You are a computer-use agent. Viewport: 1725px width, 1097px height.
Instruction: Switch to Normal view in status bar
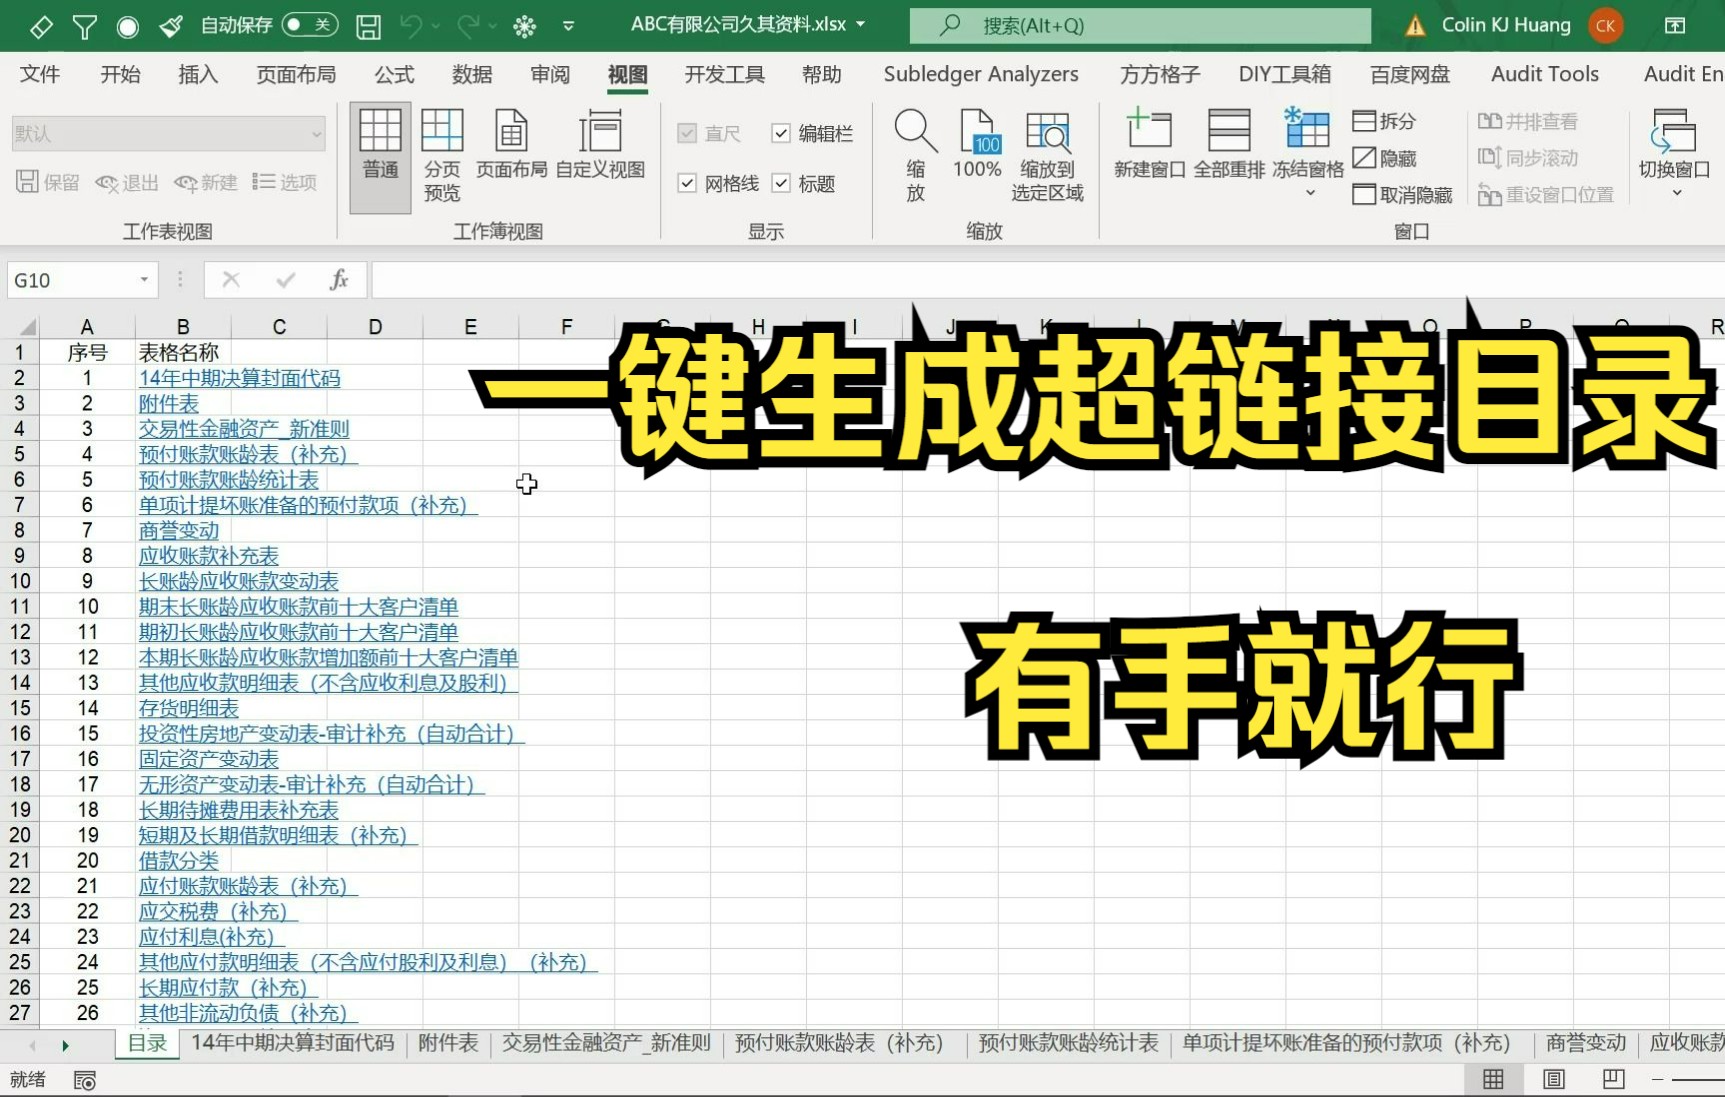pos(1493,1080)
